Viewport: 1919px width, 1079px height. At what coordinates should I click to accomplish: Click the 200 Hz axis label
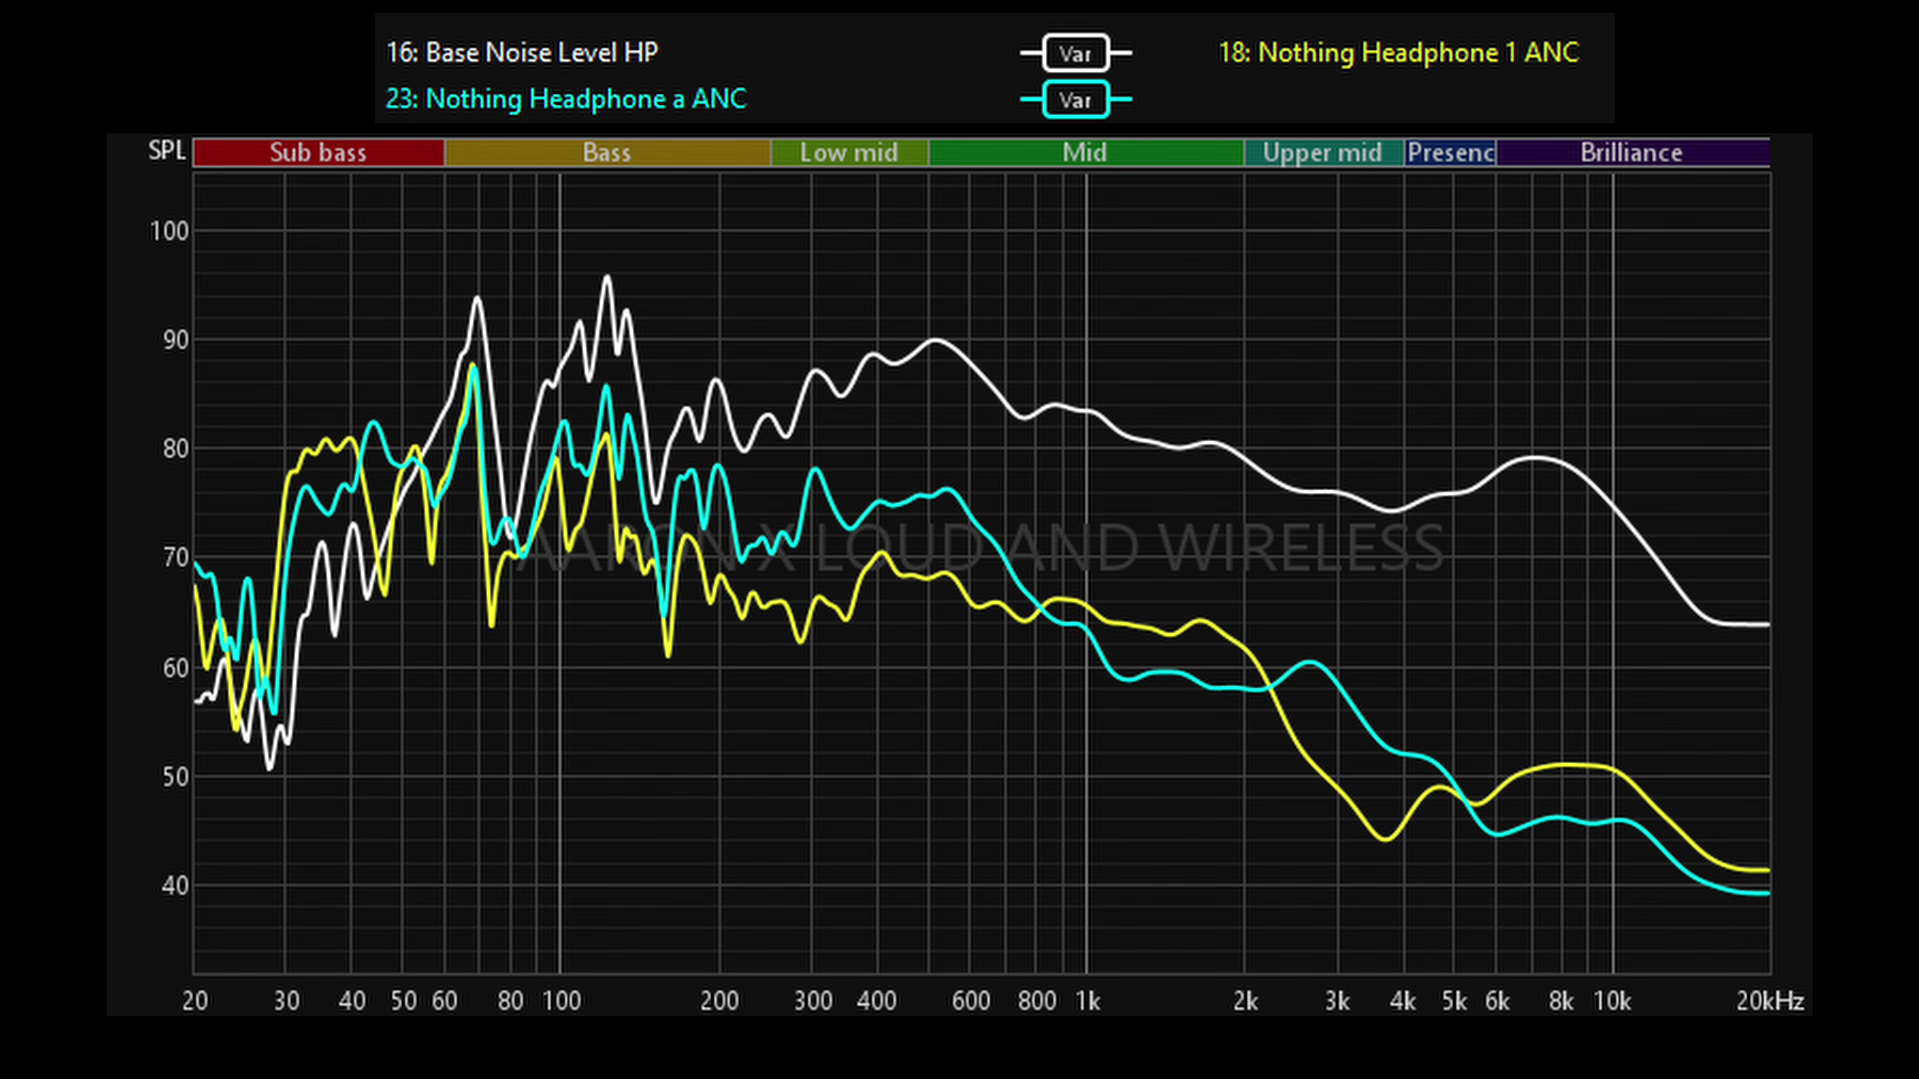click(x=720, y=1001)
